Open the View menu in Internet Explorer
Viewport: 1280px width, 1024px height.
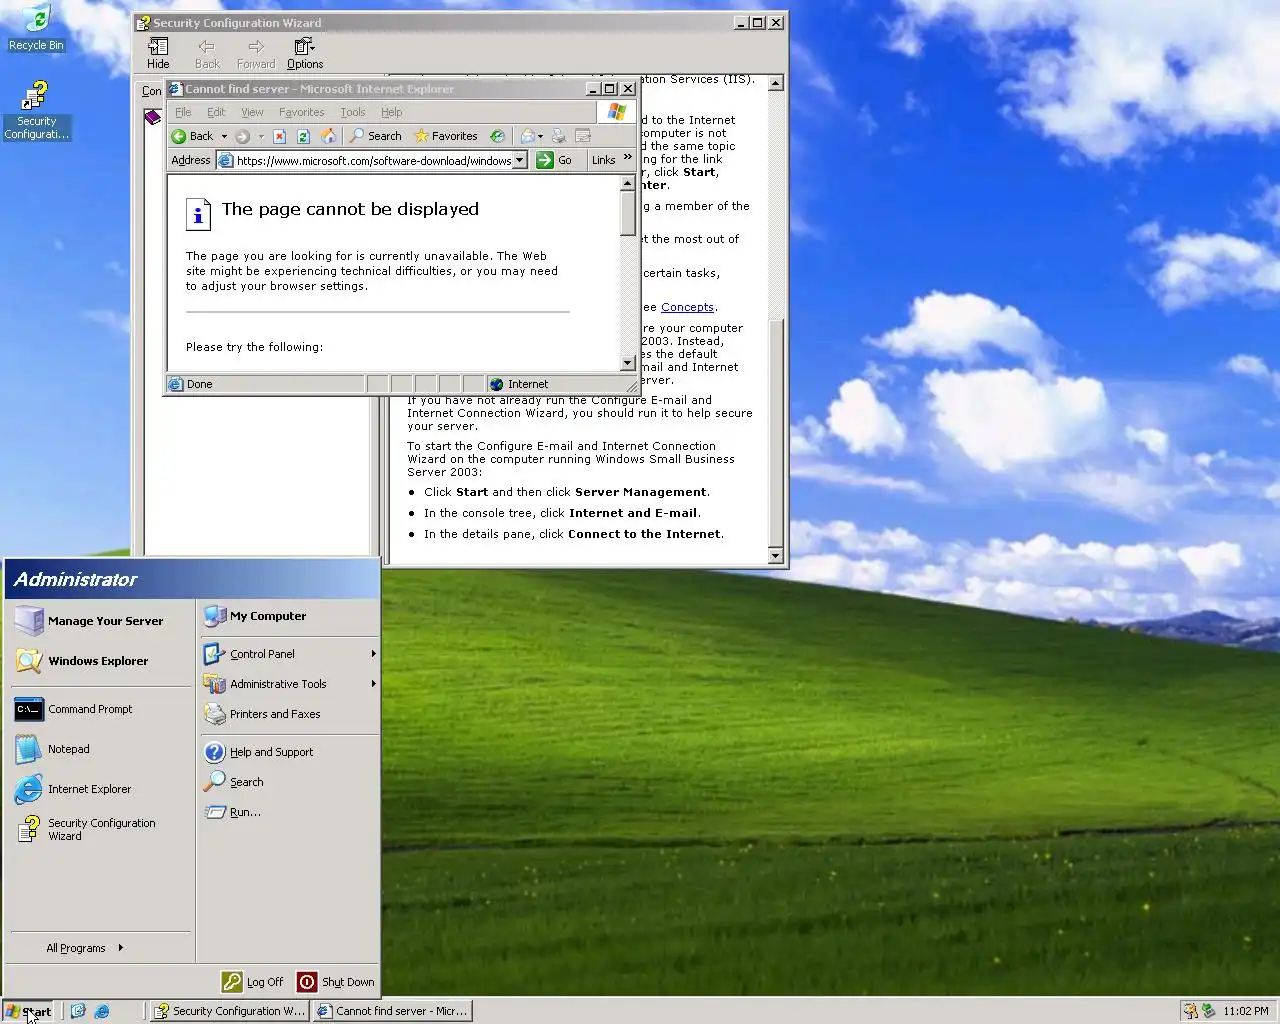[252, 112]
